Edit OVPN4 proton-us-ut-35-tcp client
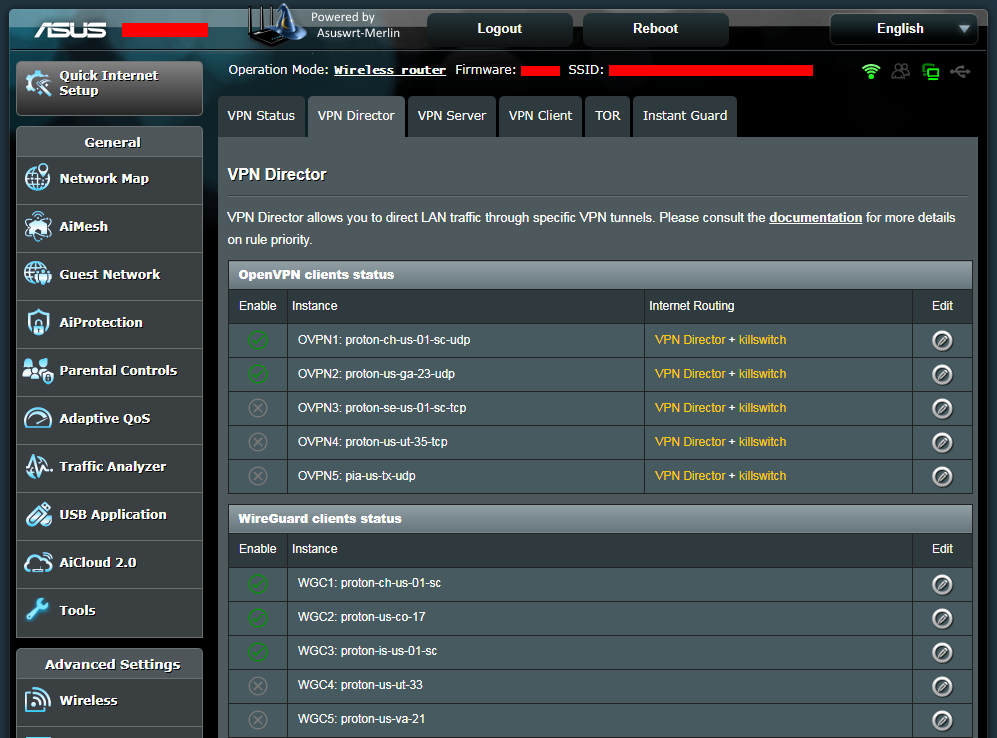This screenshot has width=997, height=738. pos(942,442)
